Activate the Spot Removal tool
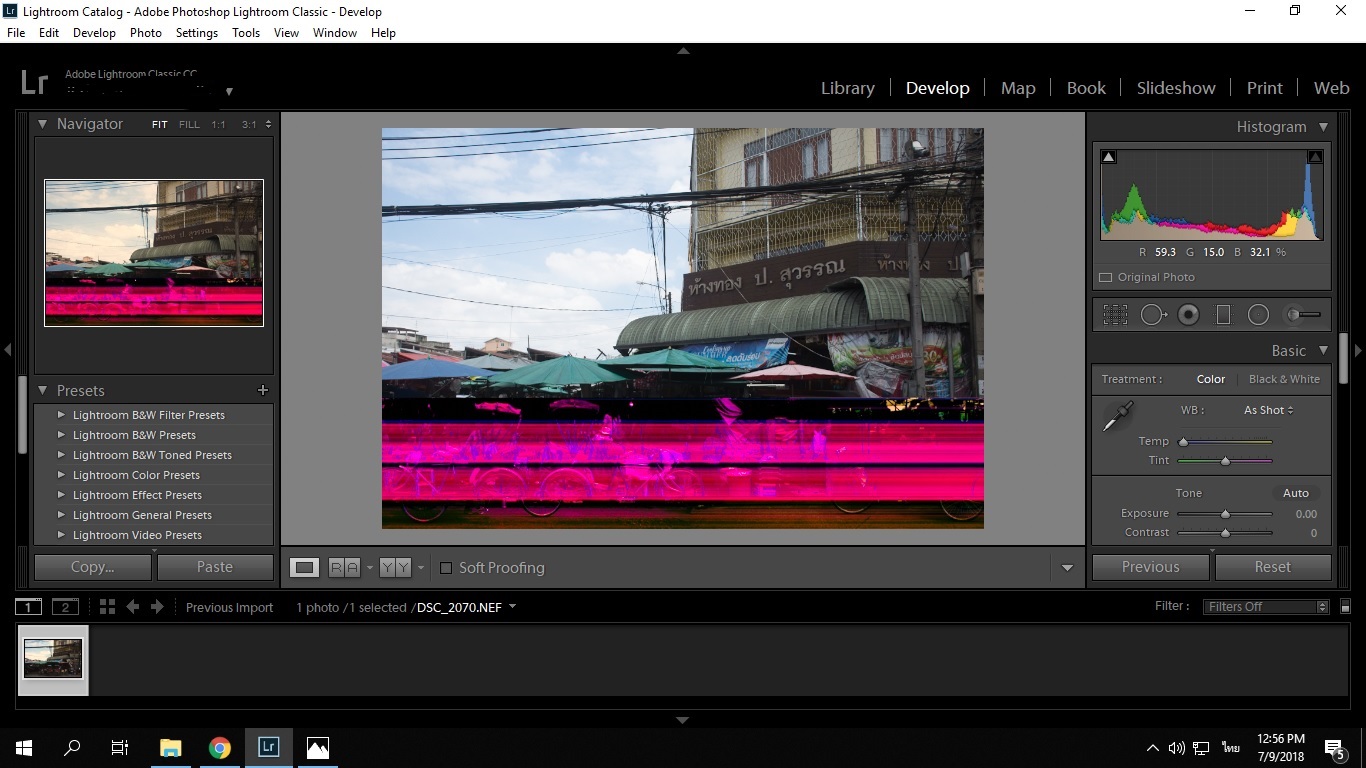1366x768 pixels. coord(1153,315)
